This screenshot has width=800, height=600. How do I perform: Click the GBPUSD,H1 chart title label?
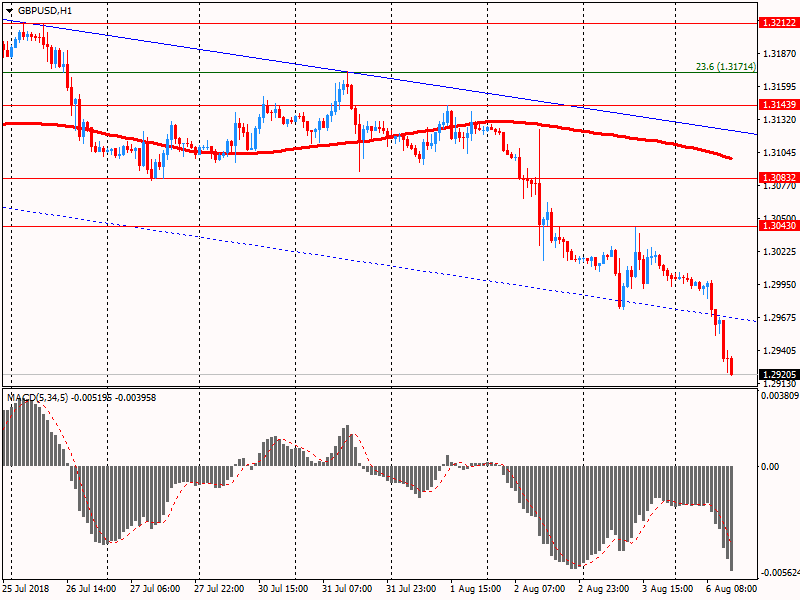coord(45,10)
